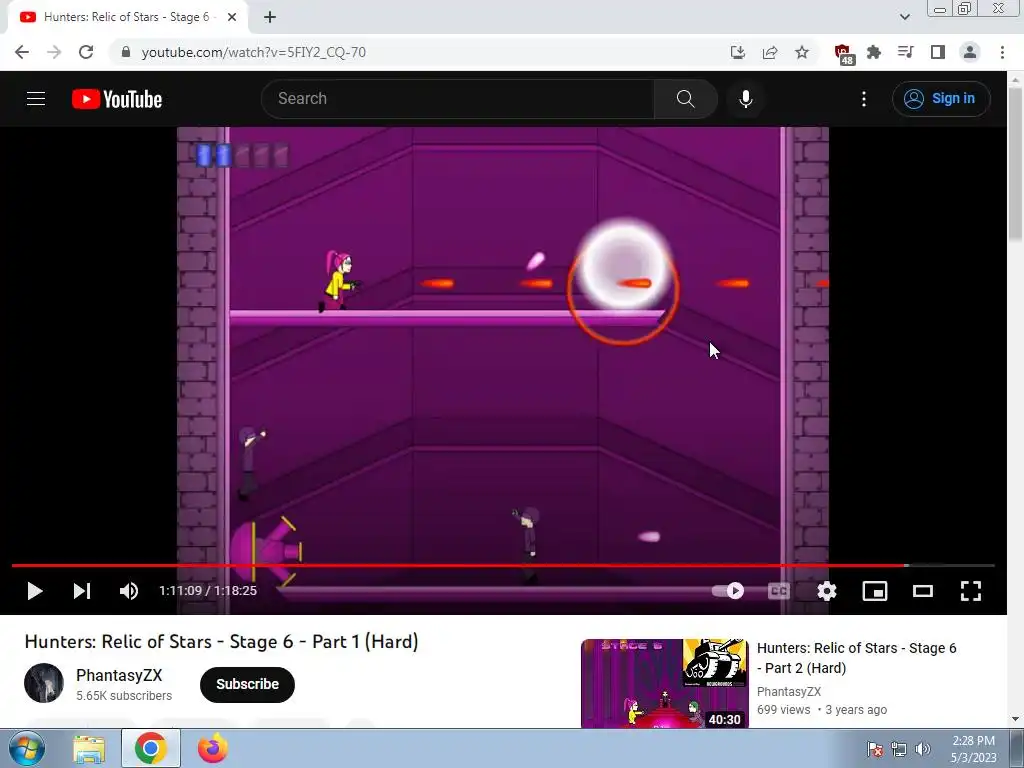Toggle the browser side panel
The width and height of the screenshot is (1024, 768).
coord(938,52)
